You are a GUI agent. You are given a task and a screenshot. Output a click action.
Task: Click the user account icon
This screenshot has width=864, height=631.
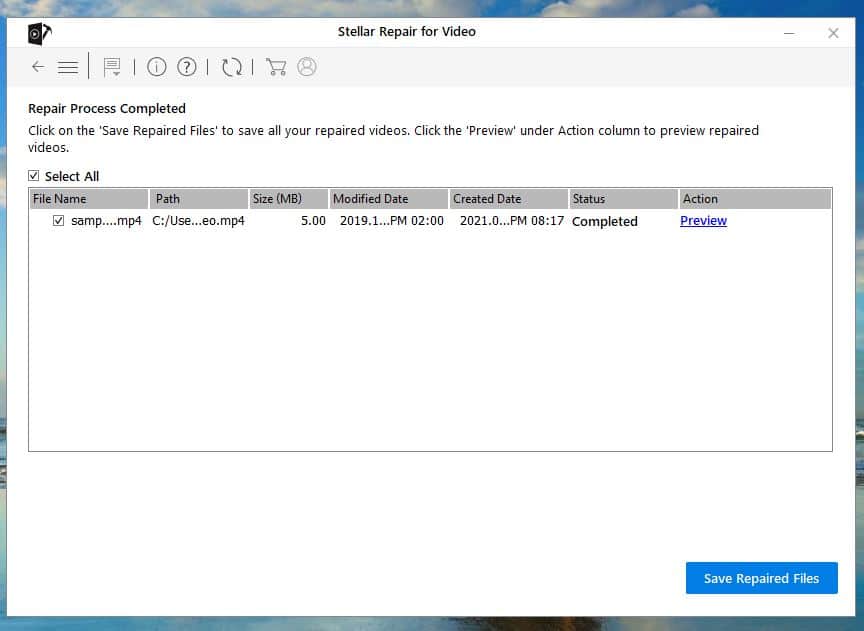pos(307,67)
